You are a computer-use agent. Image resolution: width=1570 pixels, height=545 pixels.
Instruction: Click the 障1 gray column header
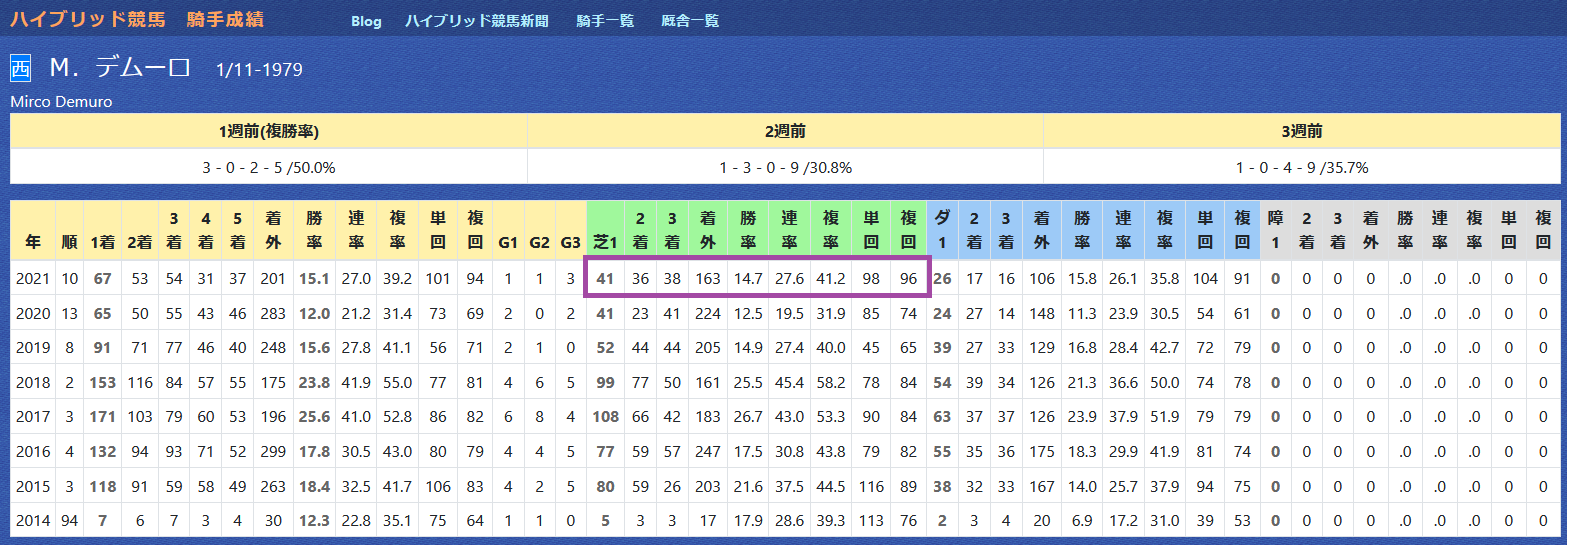click(1275, 231)
